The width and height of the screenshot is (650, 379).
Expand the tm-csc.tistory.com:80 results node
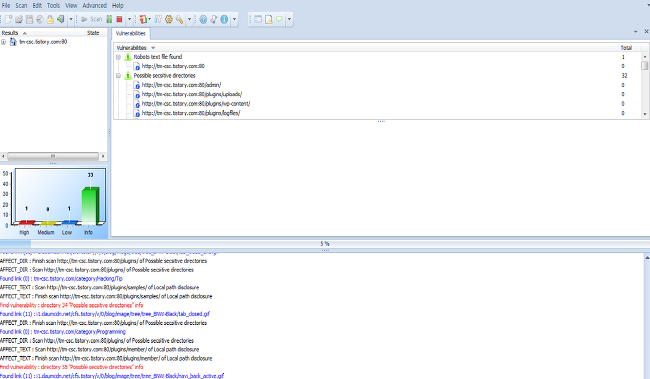(x=3, y=42)
